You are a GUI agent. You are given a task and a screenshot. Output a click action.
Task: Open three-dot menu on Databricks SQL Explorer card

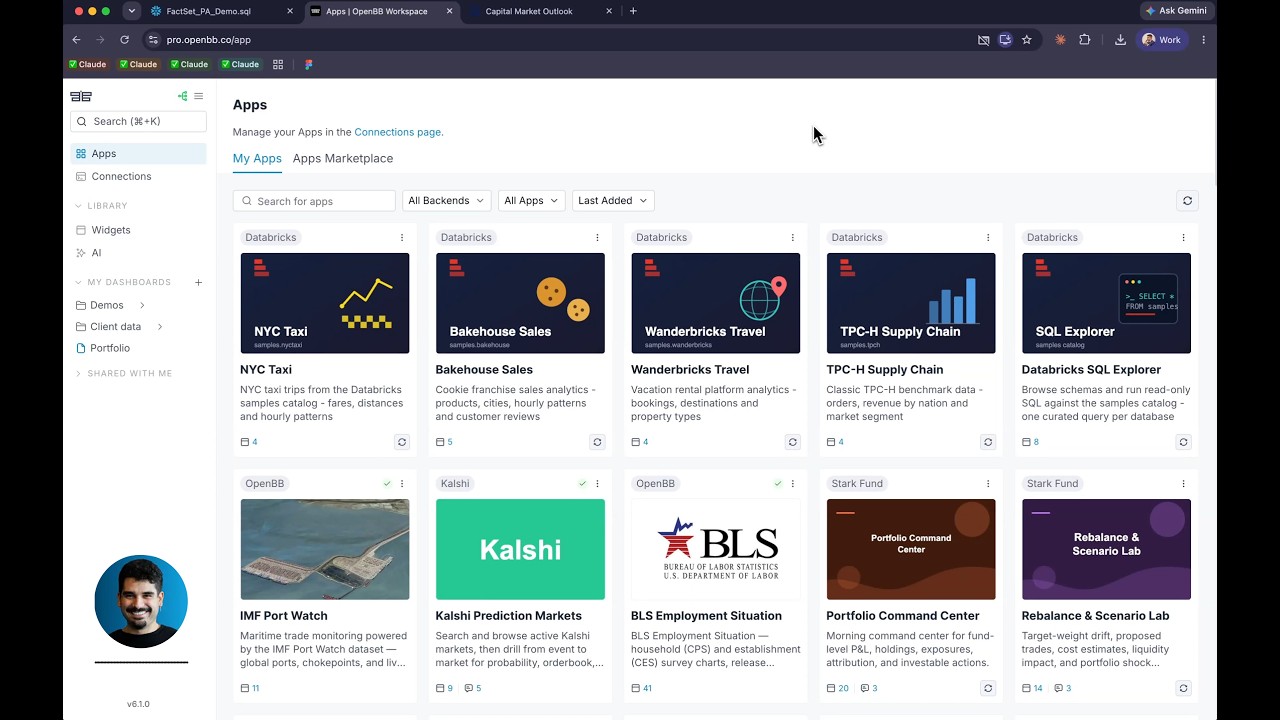click(x=1183, y=238)
